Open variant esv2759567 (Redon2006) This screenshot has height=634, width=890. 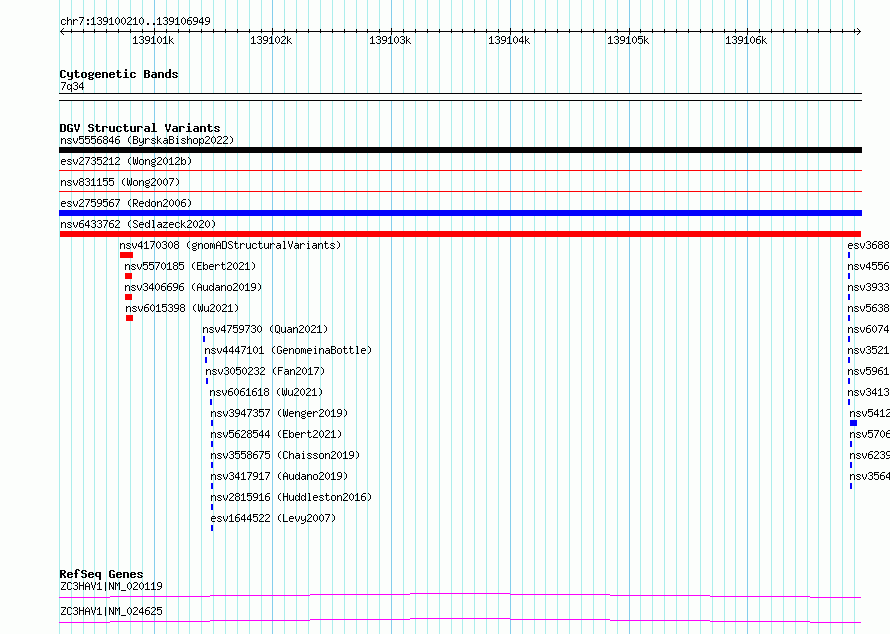click(126, 203)
